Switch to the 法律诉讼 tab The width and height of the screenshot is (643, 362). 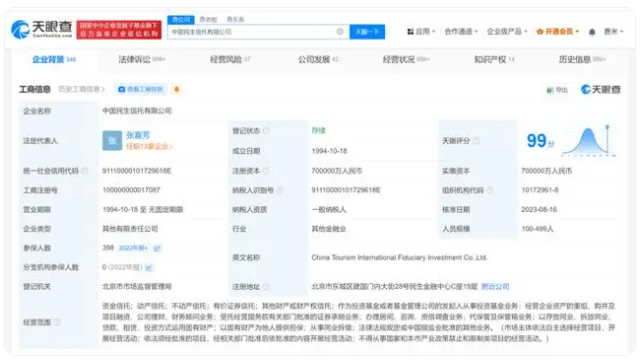[x=141, y=59]
